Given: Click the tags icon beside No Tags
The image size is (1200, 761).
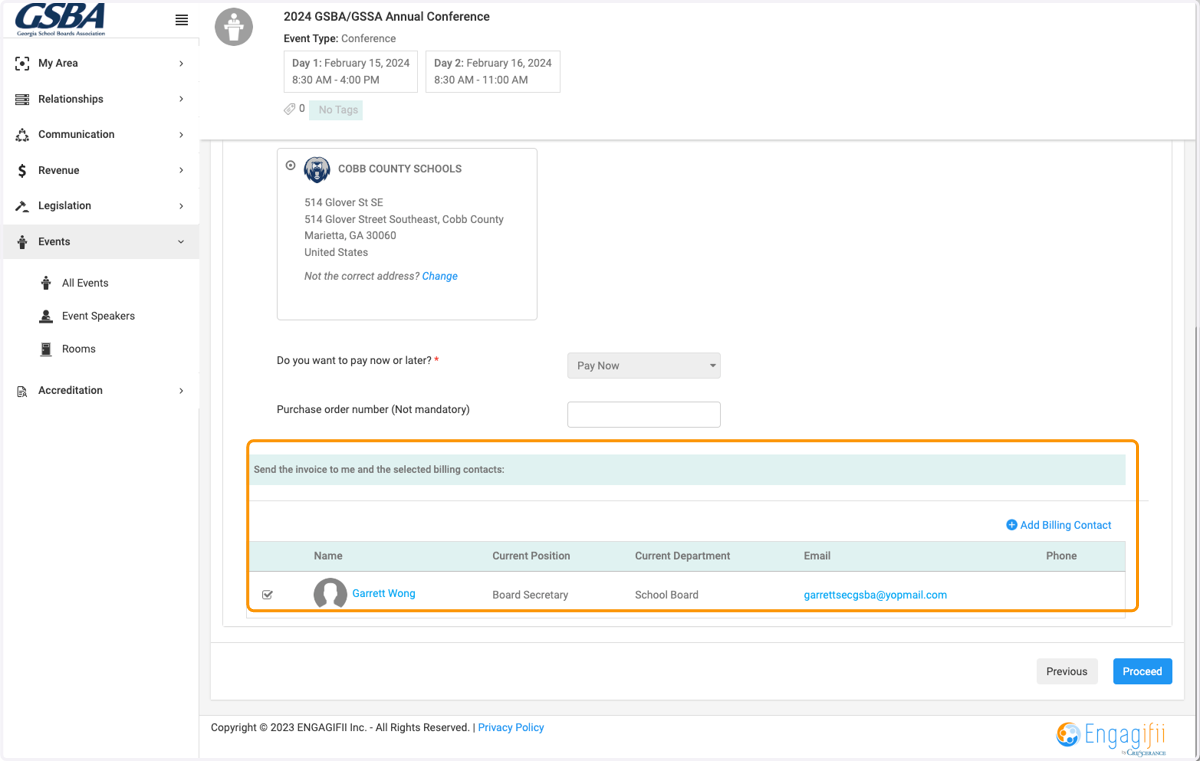Looking at the screenshot, I should [x=290, y=109].
